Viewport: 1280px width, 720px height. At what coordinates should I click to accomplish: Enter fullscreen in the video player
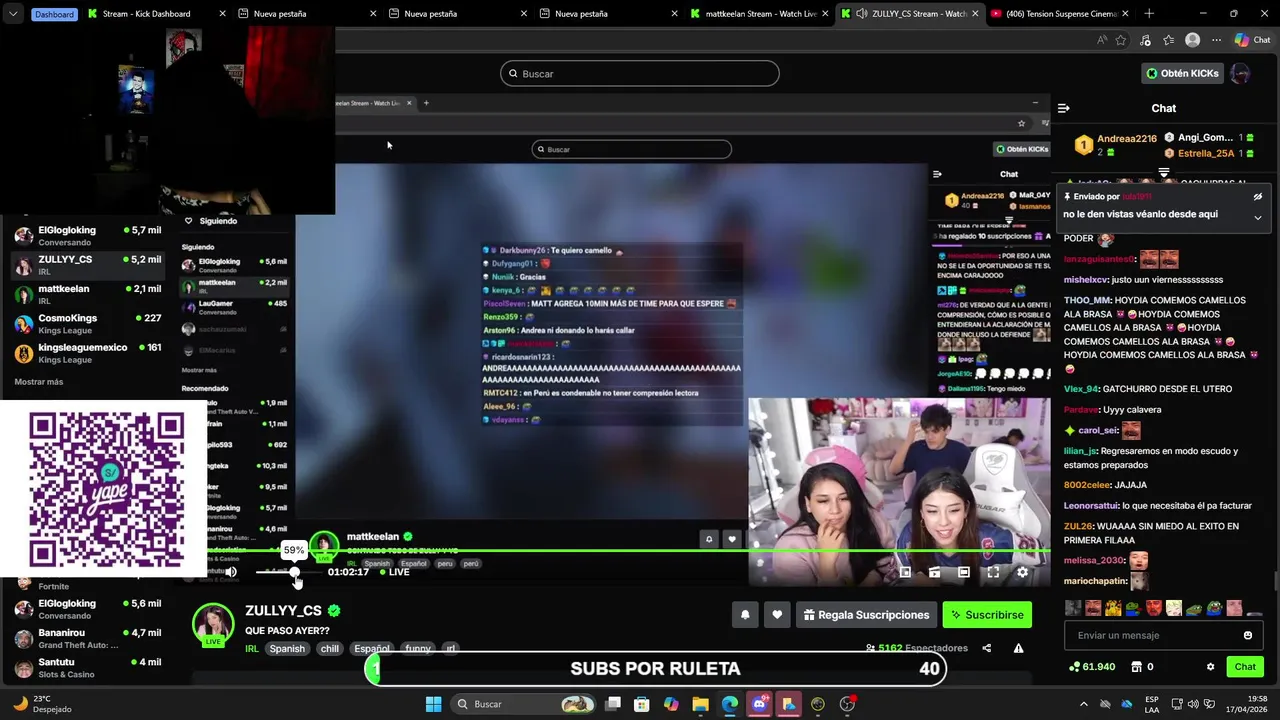pyautogui.click(x=993, y=572)
